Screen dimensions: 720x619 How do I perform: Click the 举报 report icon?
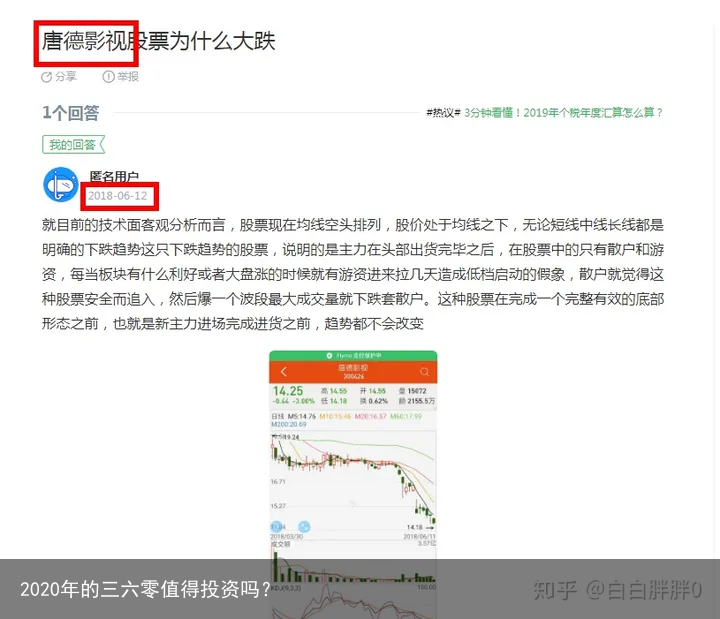pos(108,77)
